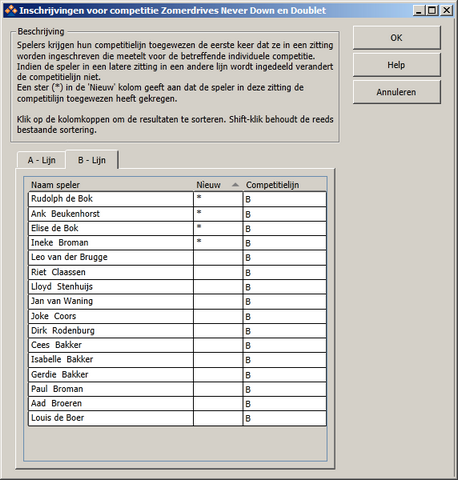Image resolution: width=458 pixels, height=480 pixels.
Task: Select player Gerdie Bakker
Action: click(x=111, y=375)
